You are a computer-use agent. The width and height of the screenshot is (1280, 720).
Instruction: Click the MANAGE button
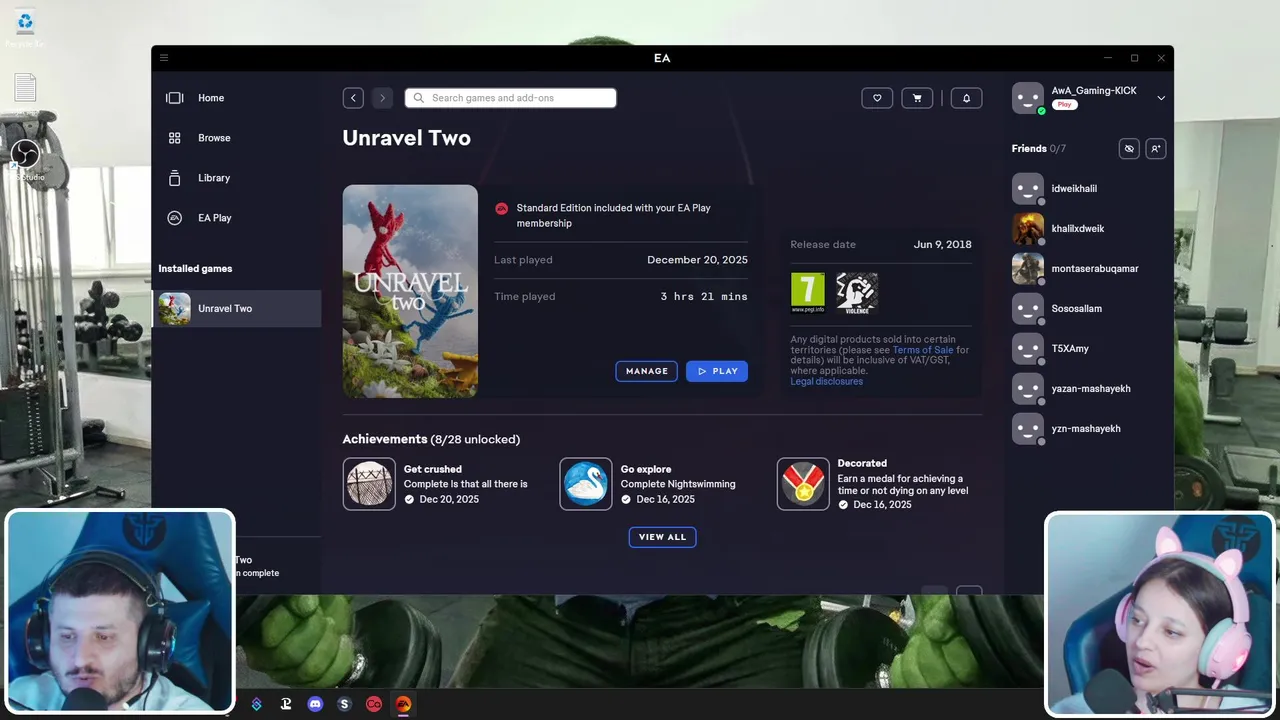pyautogui.click(x=646, y=371)
